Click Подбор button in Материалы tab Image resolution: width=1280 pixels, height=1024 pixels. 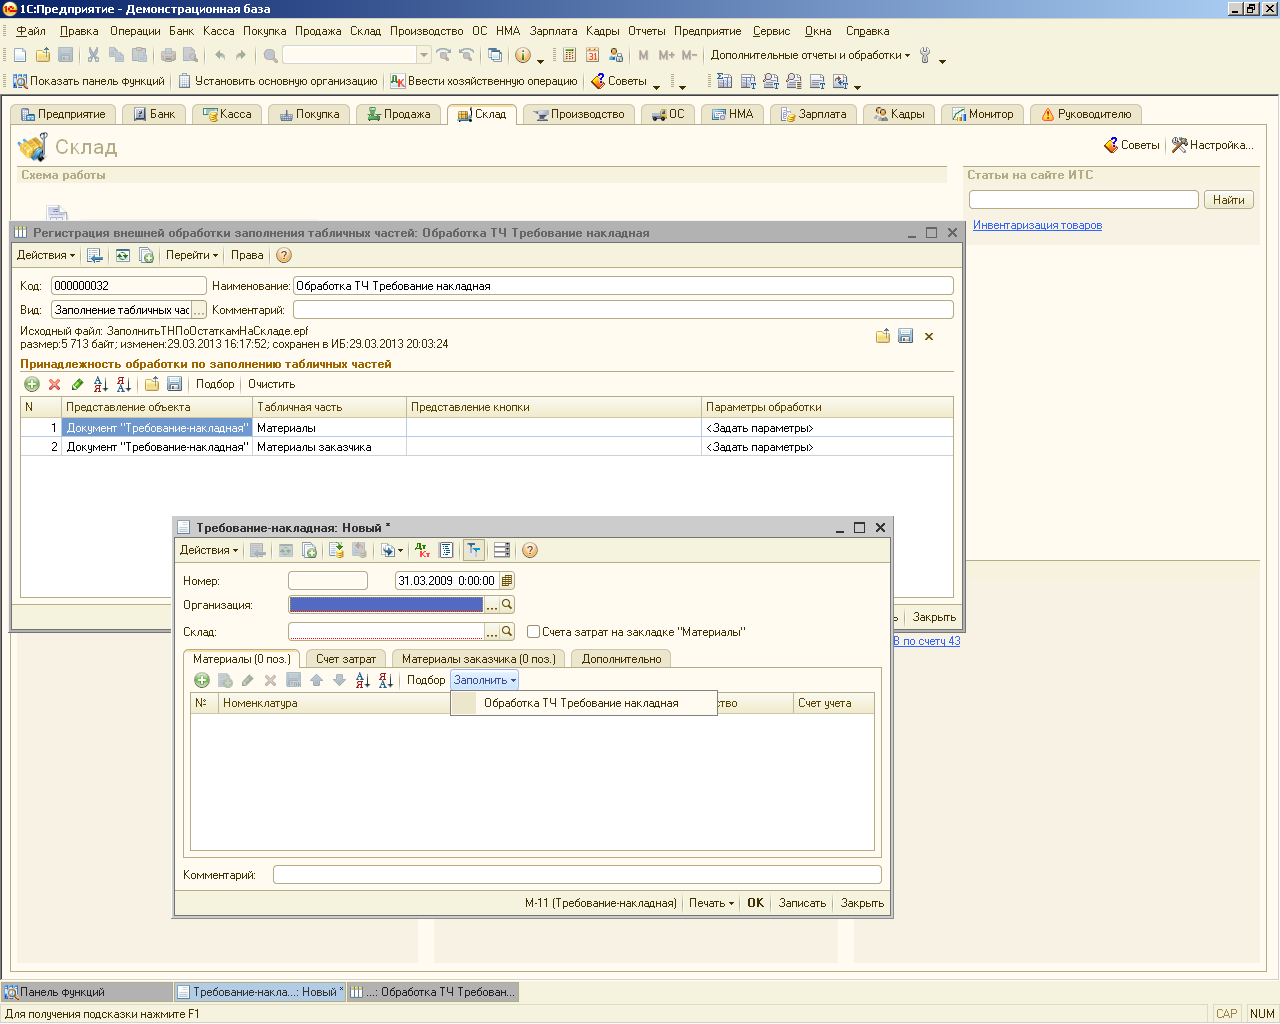pyautogui.click(x=426, y=680)
